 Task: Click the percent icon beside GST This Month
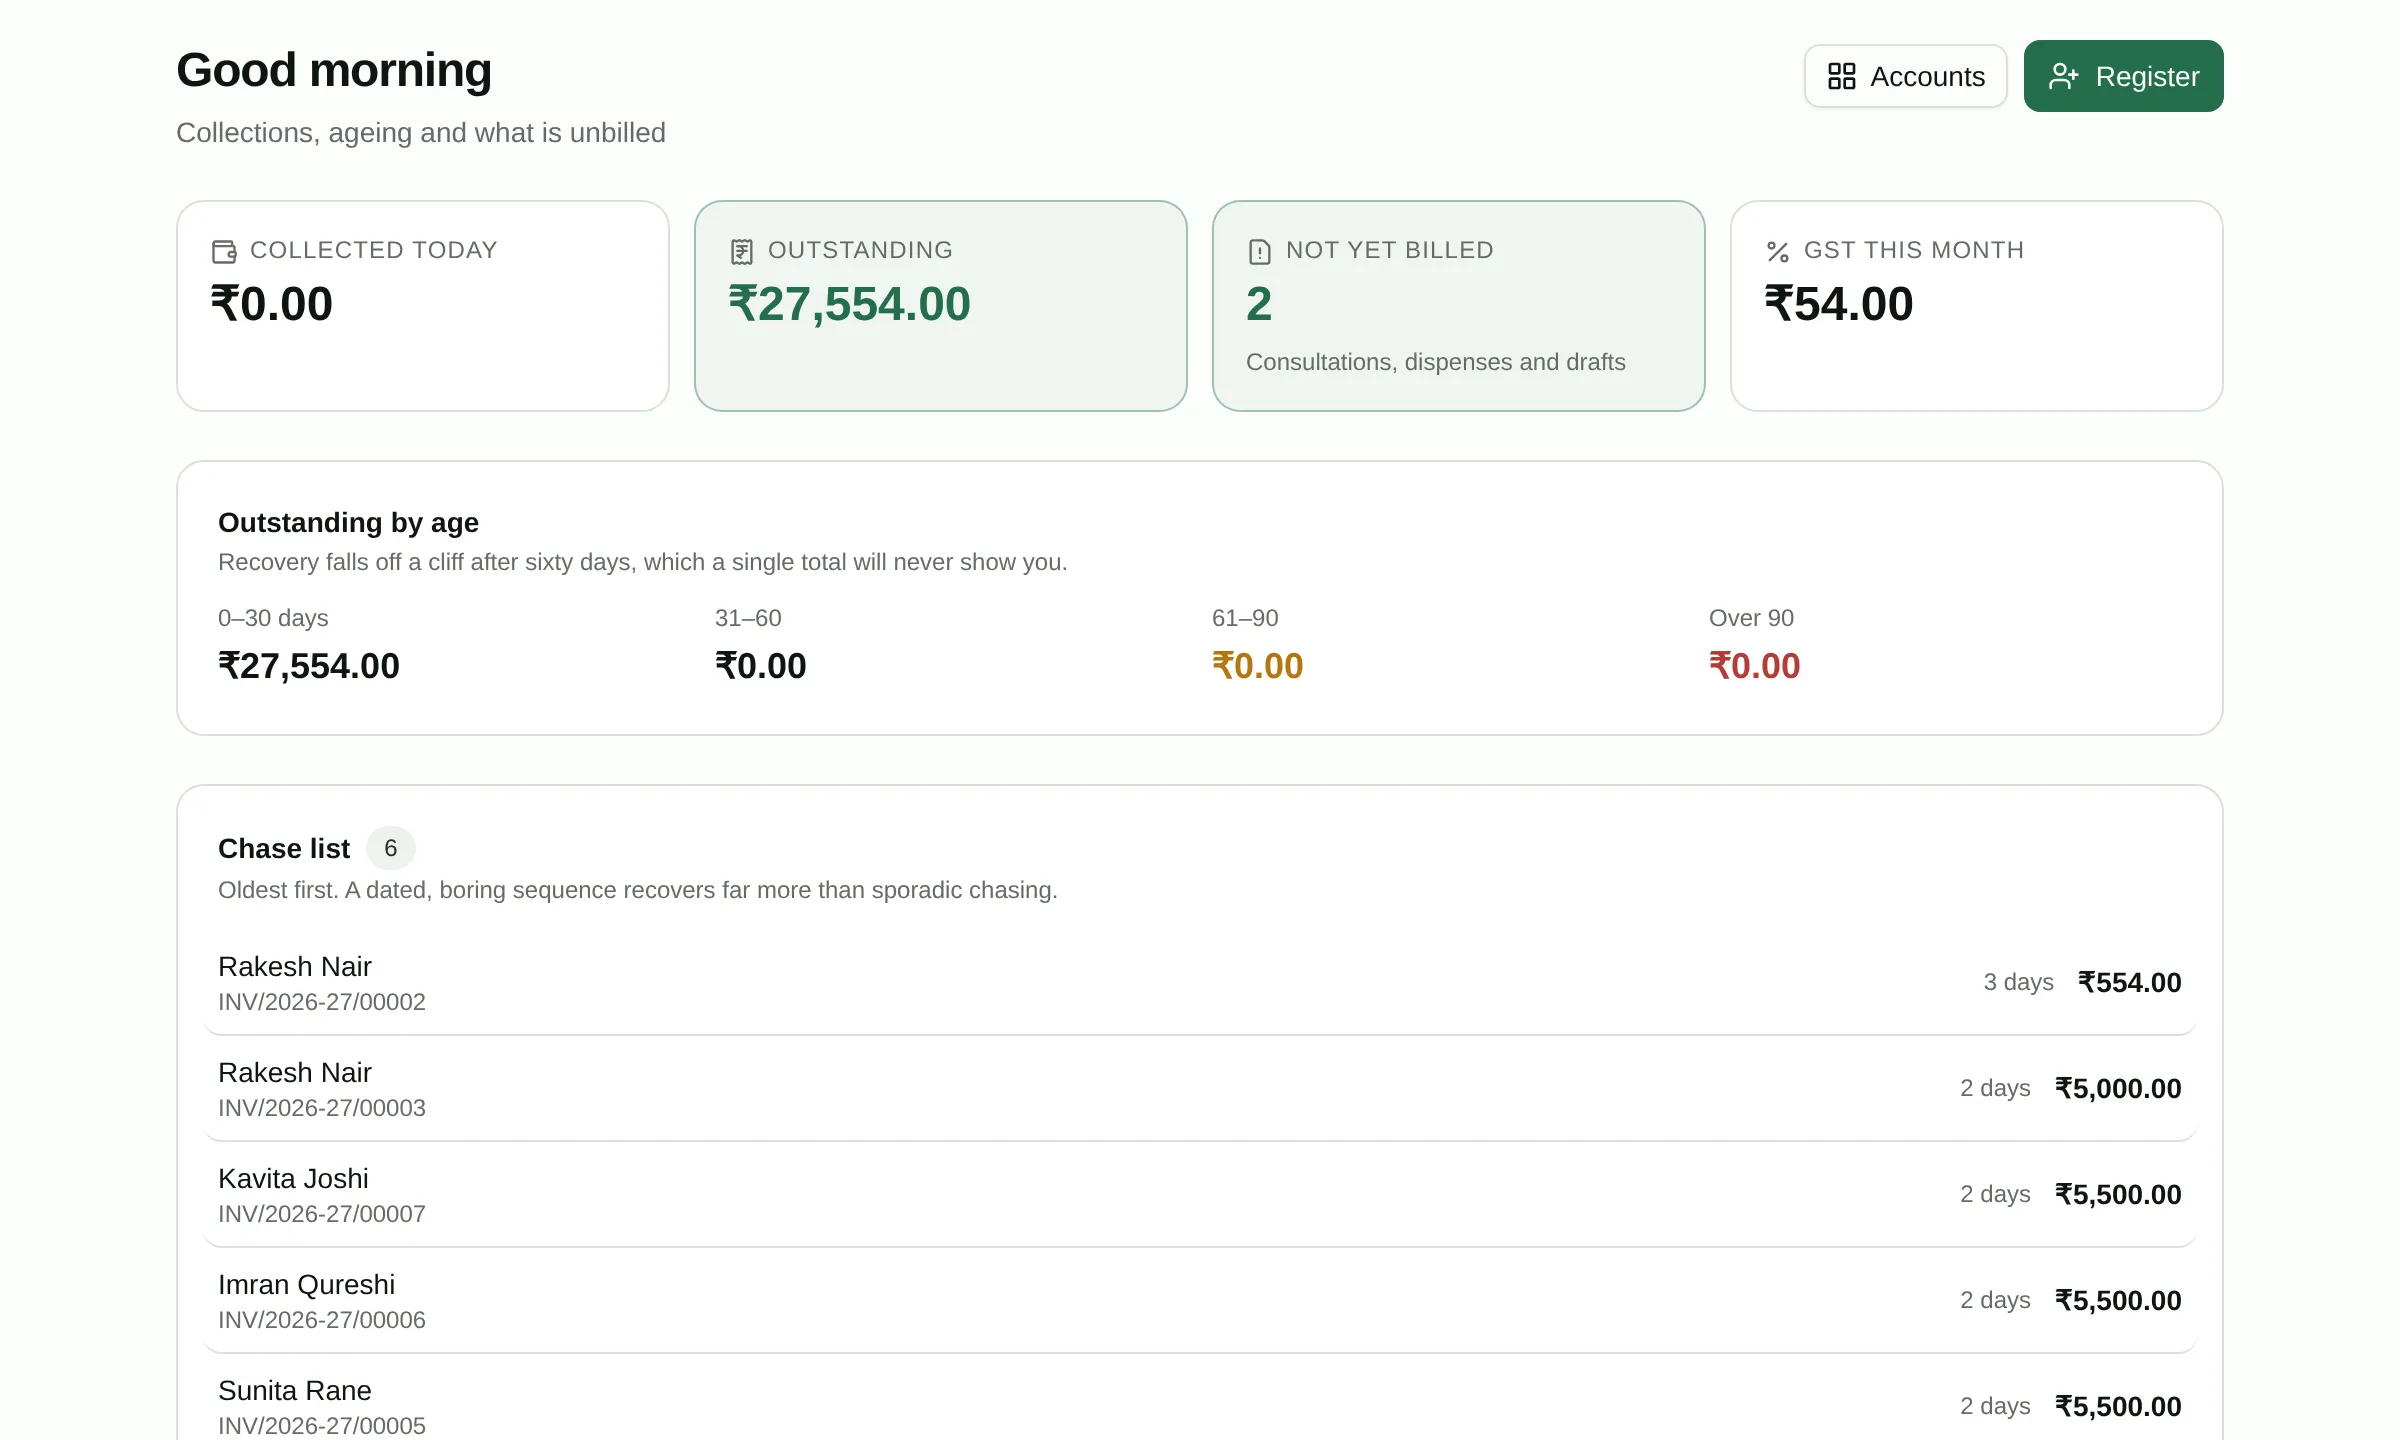tap(1777, 251)
